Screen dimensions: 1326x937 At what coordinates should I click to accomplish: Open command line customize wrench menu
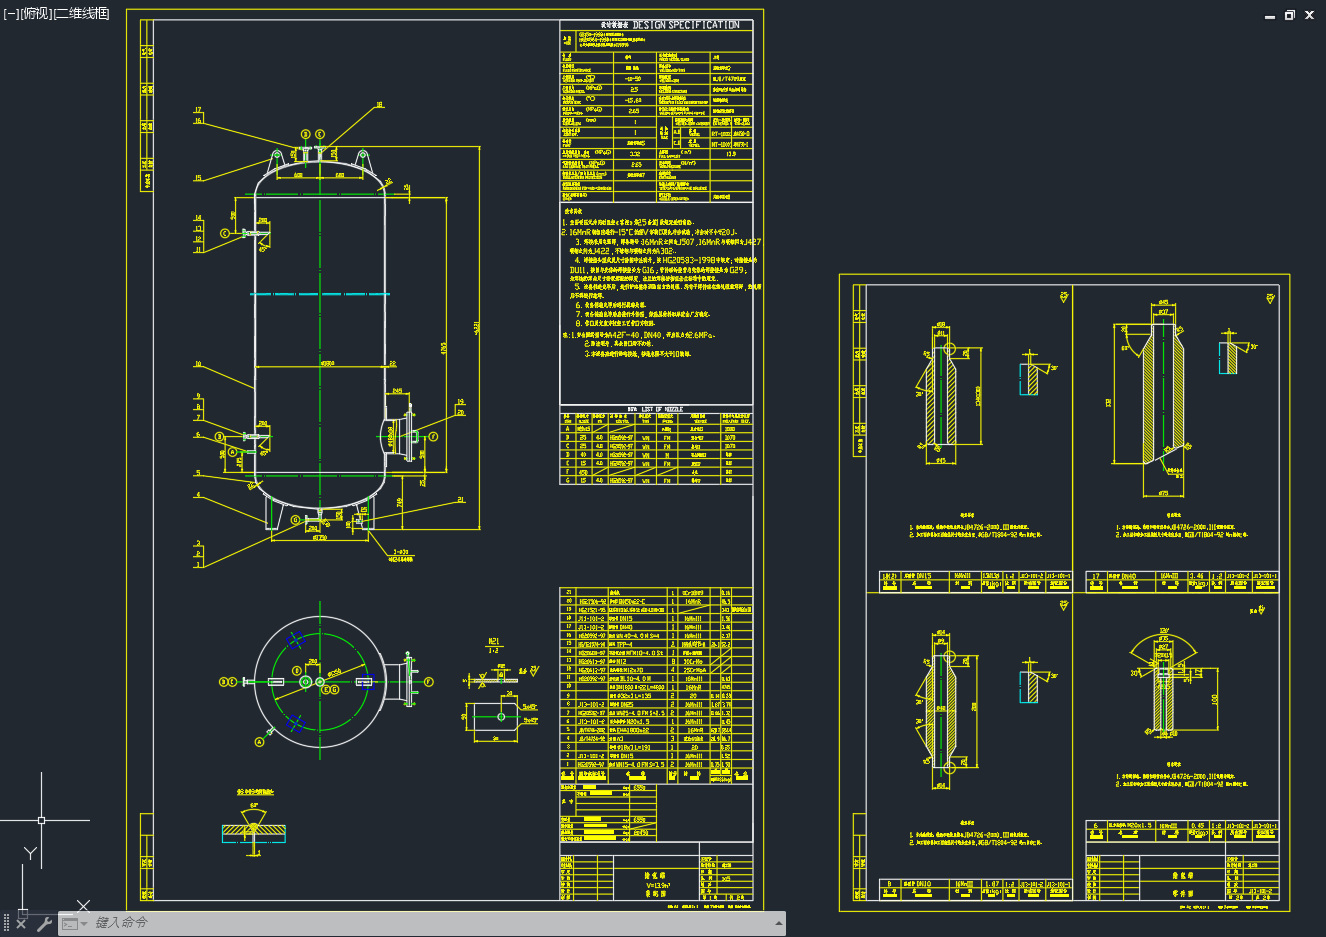click(44, 924)
